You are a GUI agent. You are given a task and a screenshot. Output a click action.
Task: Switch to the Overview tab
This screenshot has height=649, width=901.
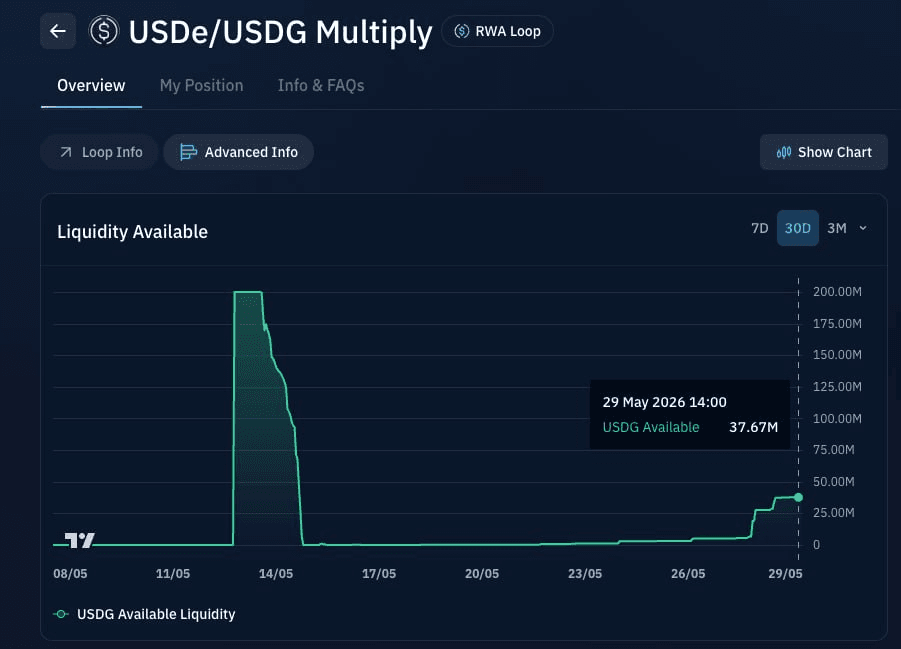(91, 86)
